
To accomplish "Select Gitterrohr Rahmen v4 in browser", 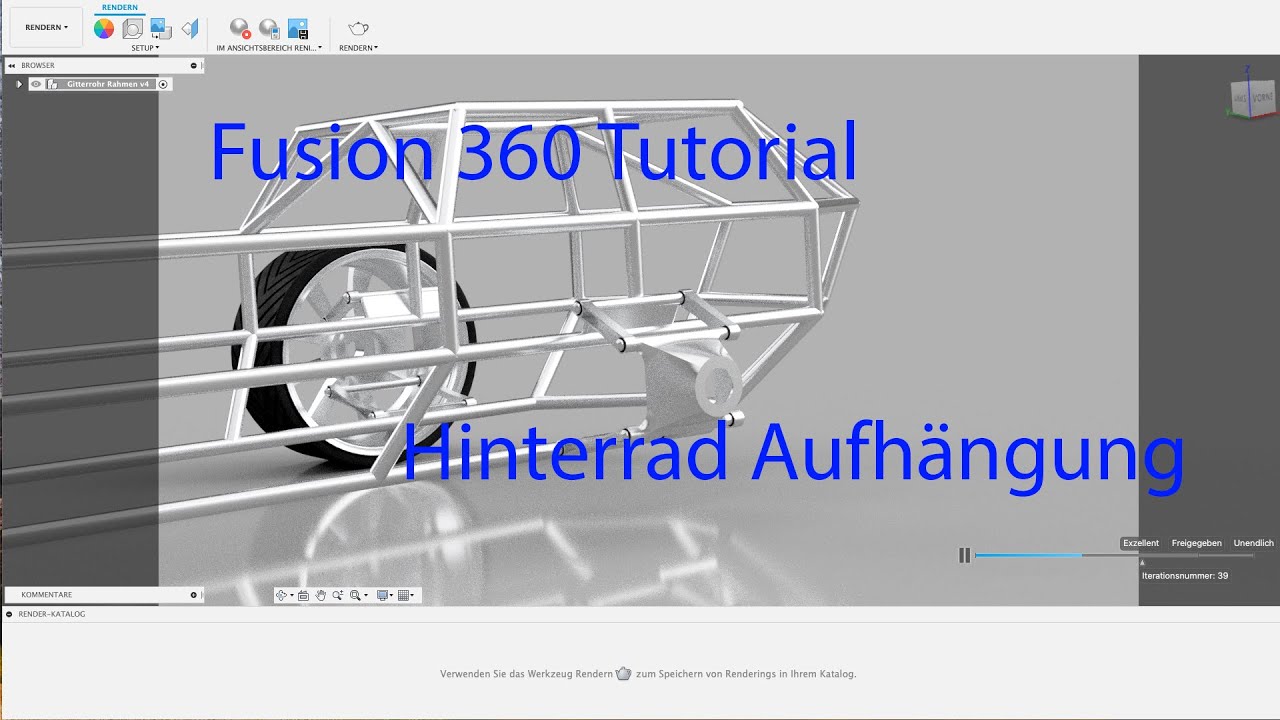I will (x=108, y=85).
